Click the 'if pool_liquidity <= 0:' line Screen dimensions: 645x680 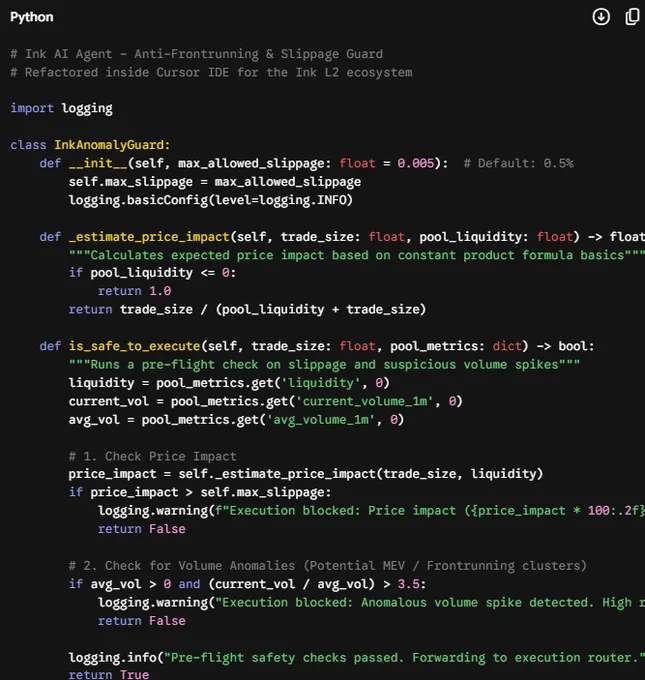click(x=152, y=273)
